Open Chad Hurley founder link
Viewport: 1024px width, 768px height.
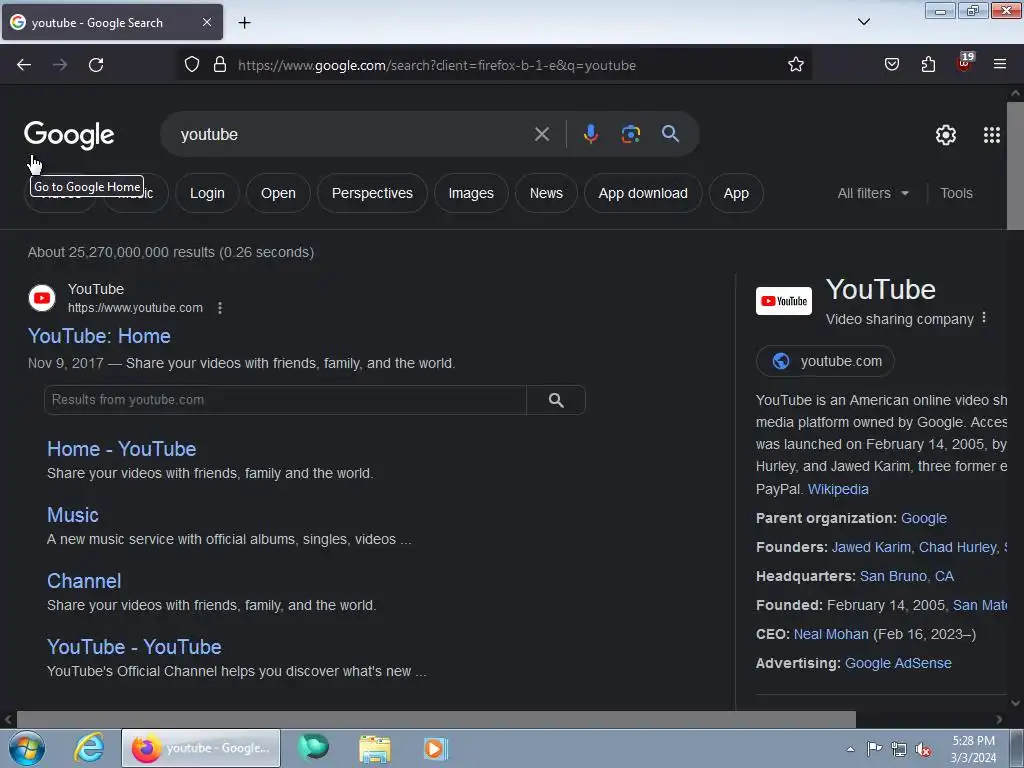coord(958,547)
